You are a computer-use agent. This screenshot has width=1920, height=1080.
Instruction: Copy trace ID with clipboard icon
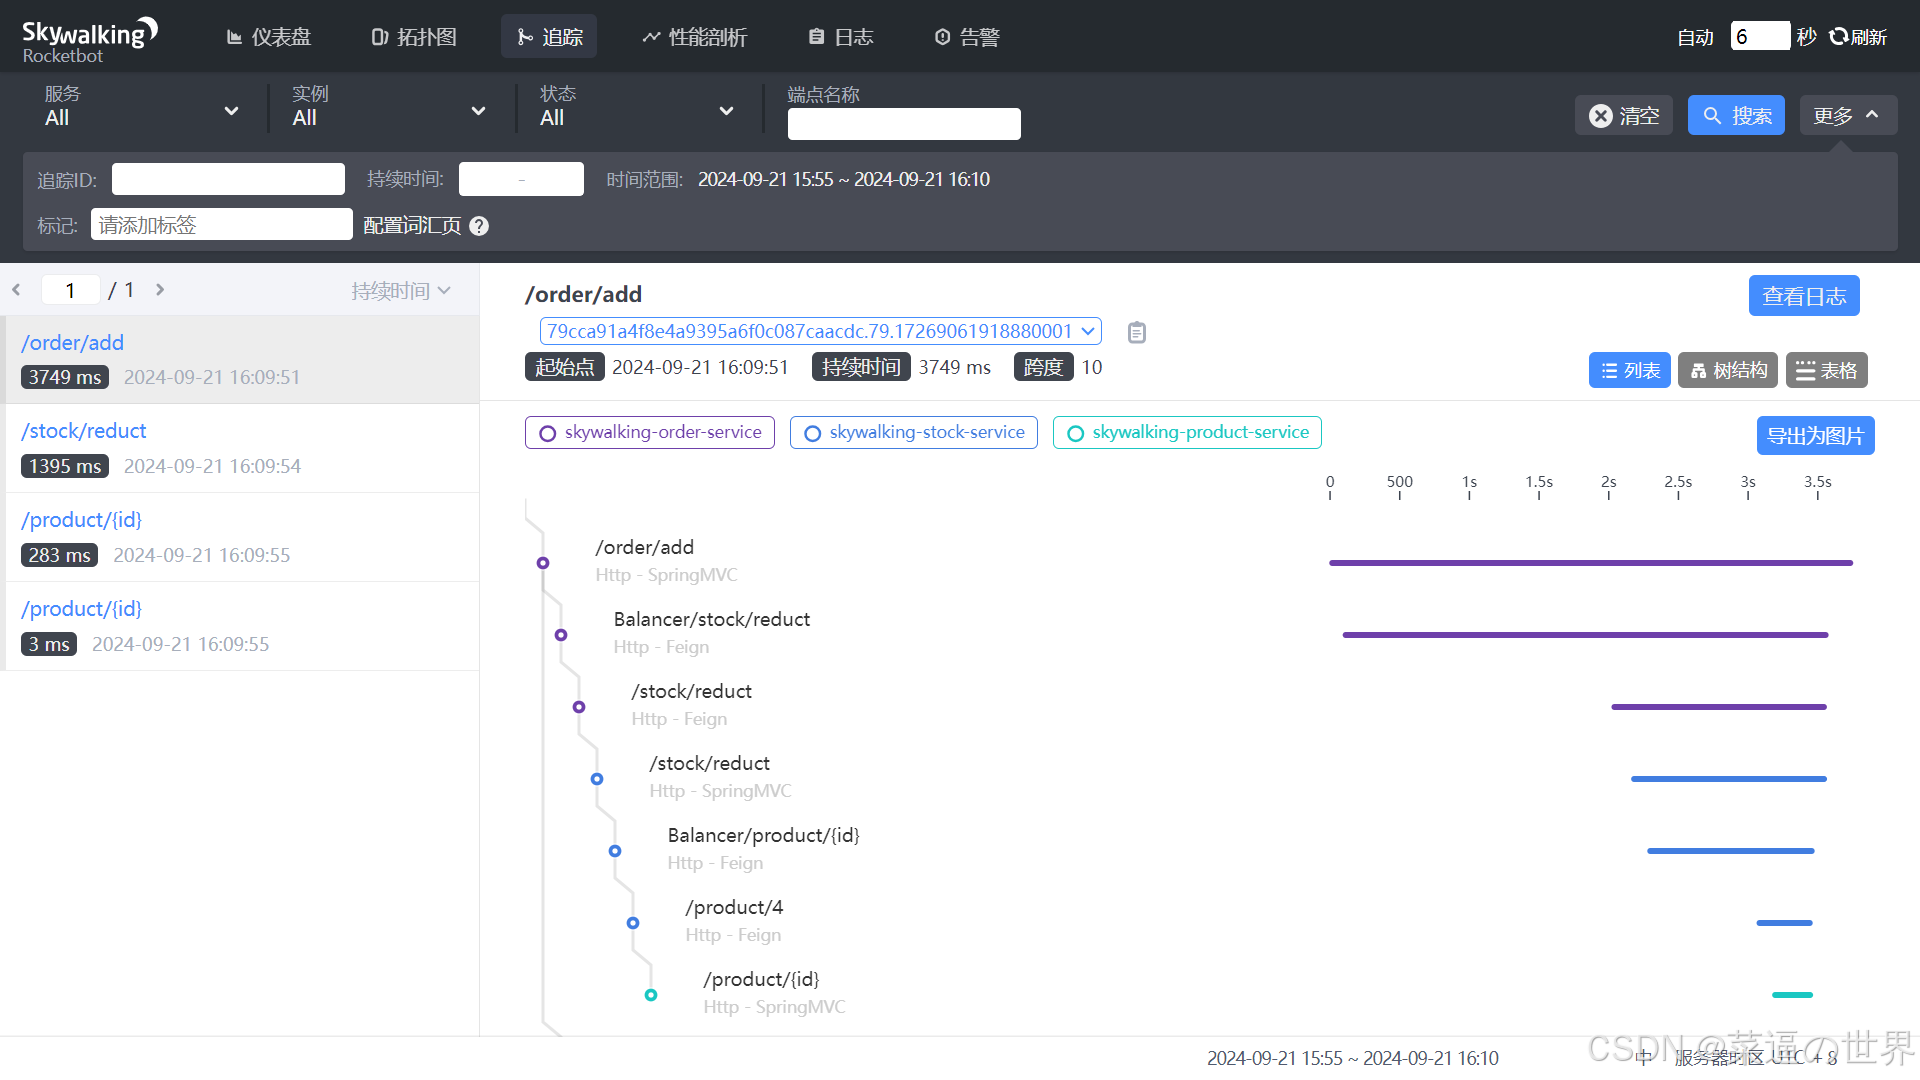(x=1136, y=332)
